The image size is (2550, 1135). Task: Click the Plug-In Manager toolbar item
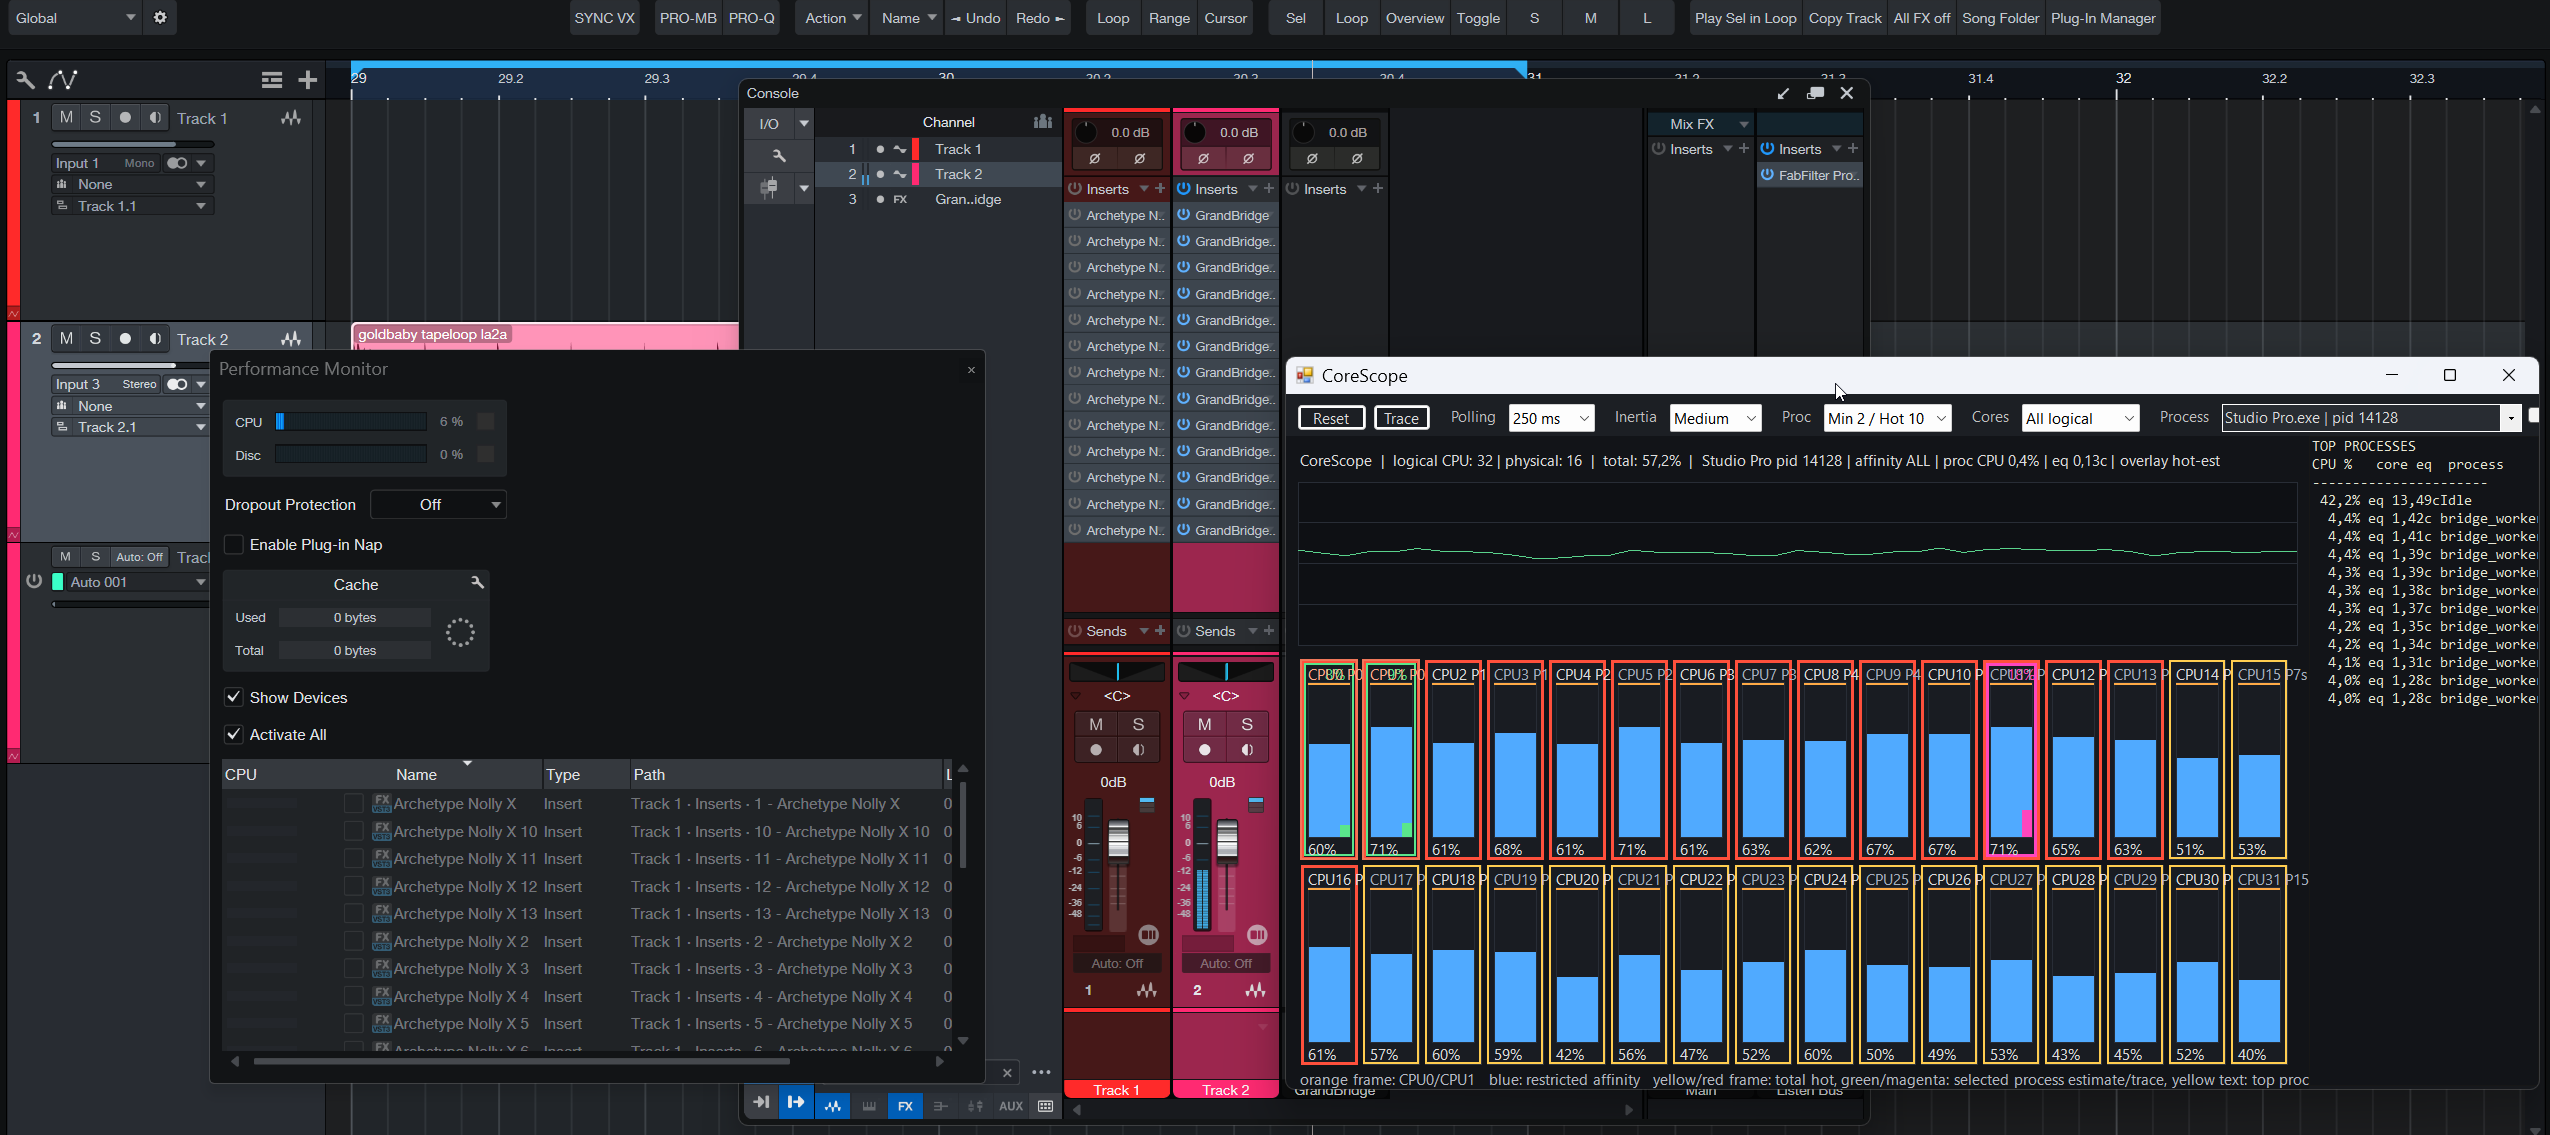2103,18
